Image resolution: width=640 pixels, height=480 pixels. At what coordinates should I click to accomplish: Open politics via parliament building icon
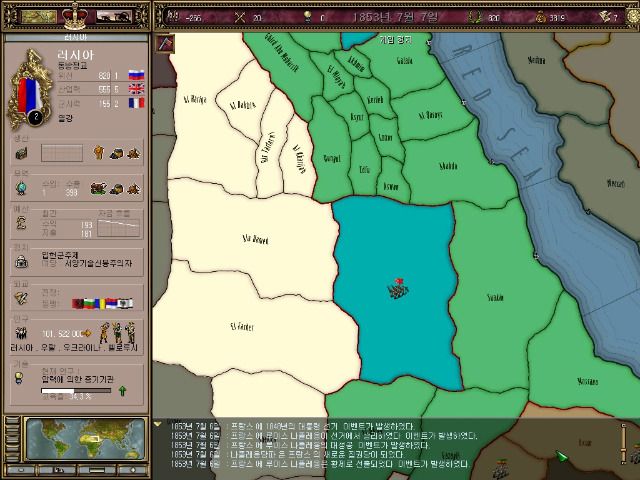click(21, 261)
